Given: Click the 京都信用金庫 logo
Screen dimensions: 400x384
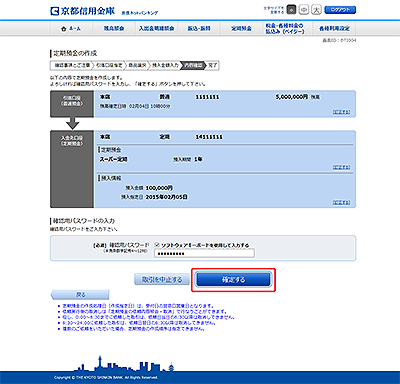Looking at the screenshot, I should pyautogui.click(x=82, y=11).
